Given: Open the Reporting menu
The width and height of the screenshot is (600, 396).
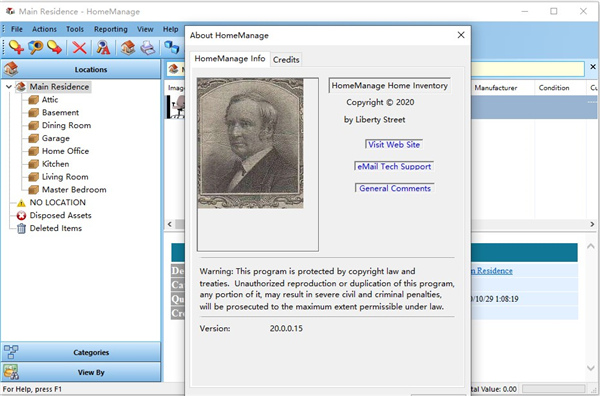Looking at the screenshot, I should pos(111,29).
